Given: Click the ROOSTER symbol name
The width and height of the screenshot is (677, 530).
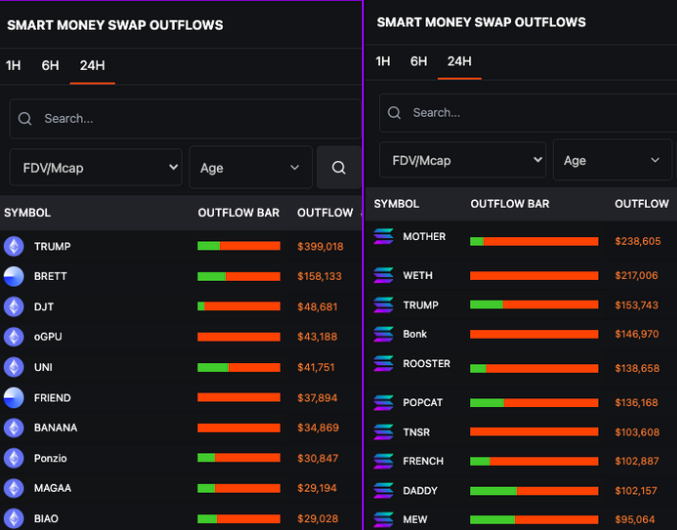Looking at the screenshot, I should point(427,363).
